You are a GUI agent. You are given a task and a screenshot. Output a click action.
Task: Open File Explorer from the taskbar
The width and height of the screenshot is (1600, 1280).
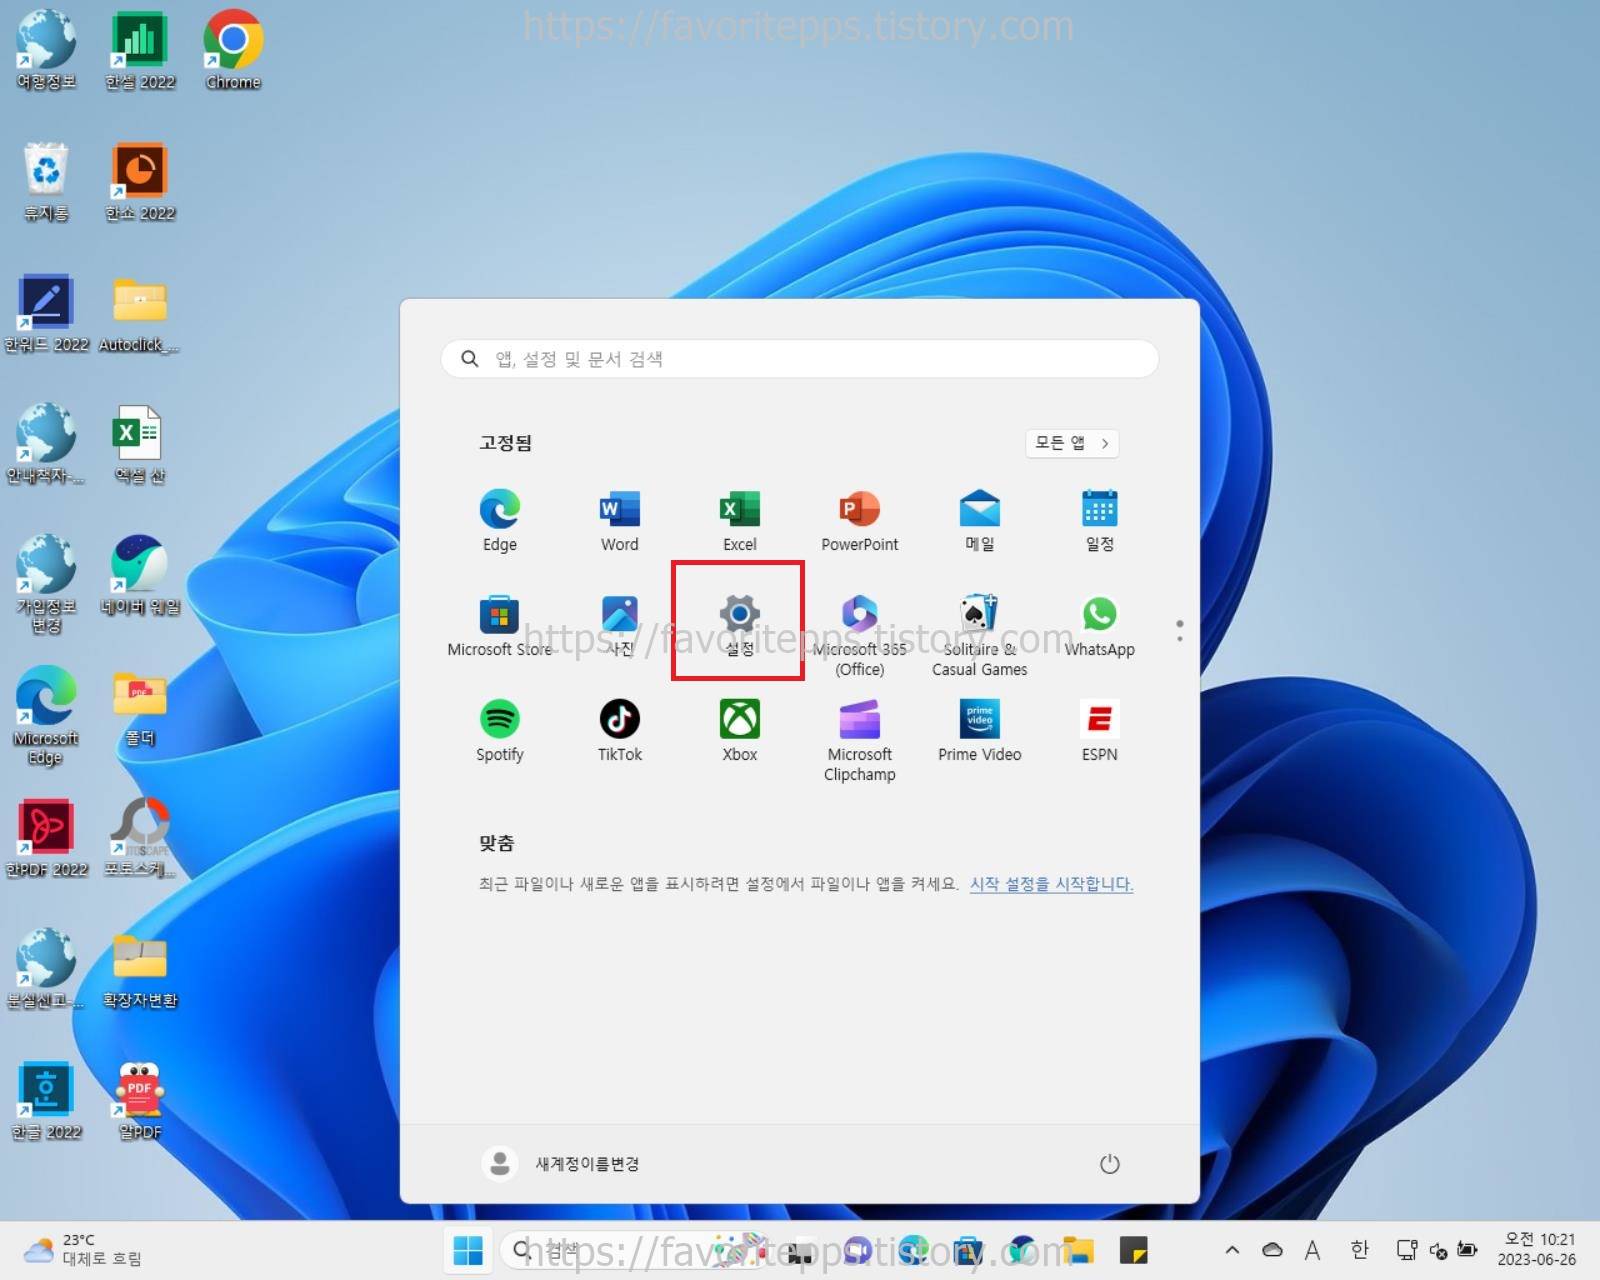[x=1078, y=1250]
